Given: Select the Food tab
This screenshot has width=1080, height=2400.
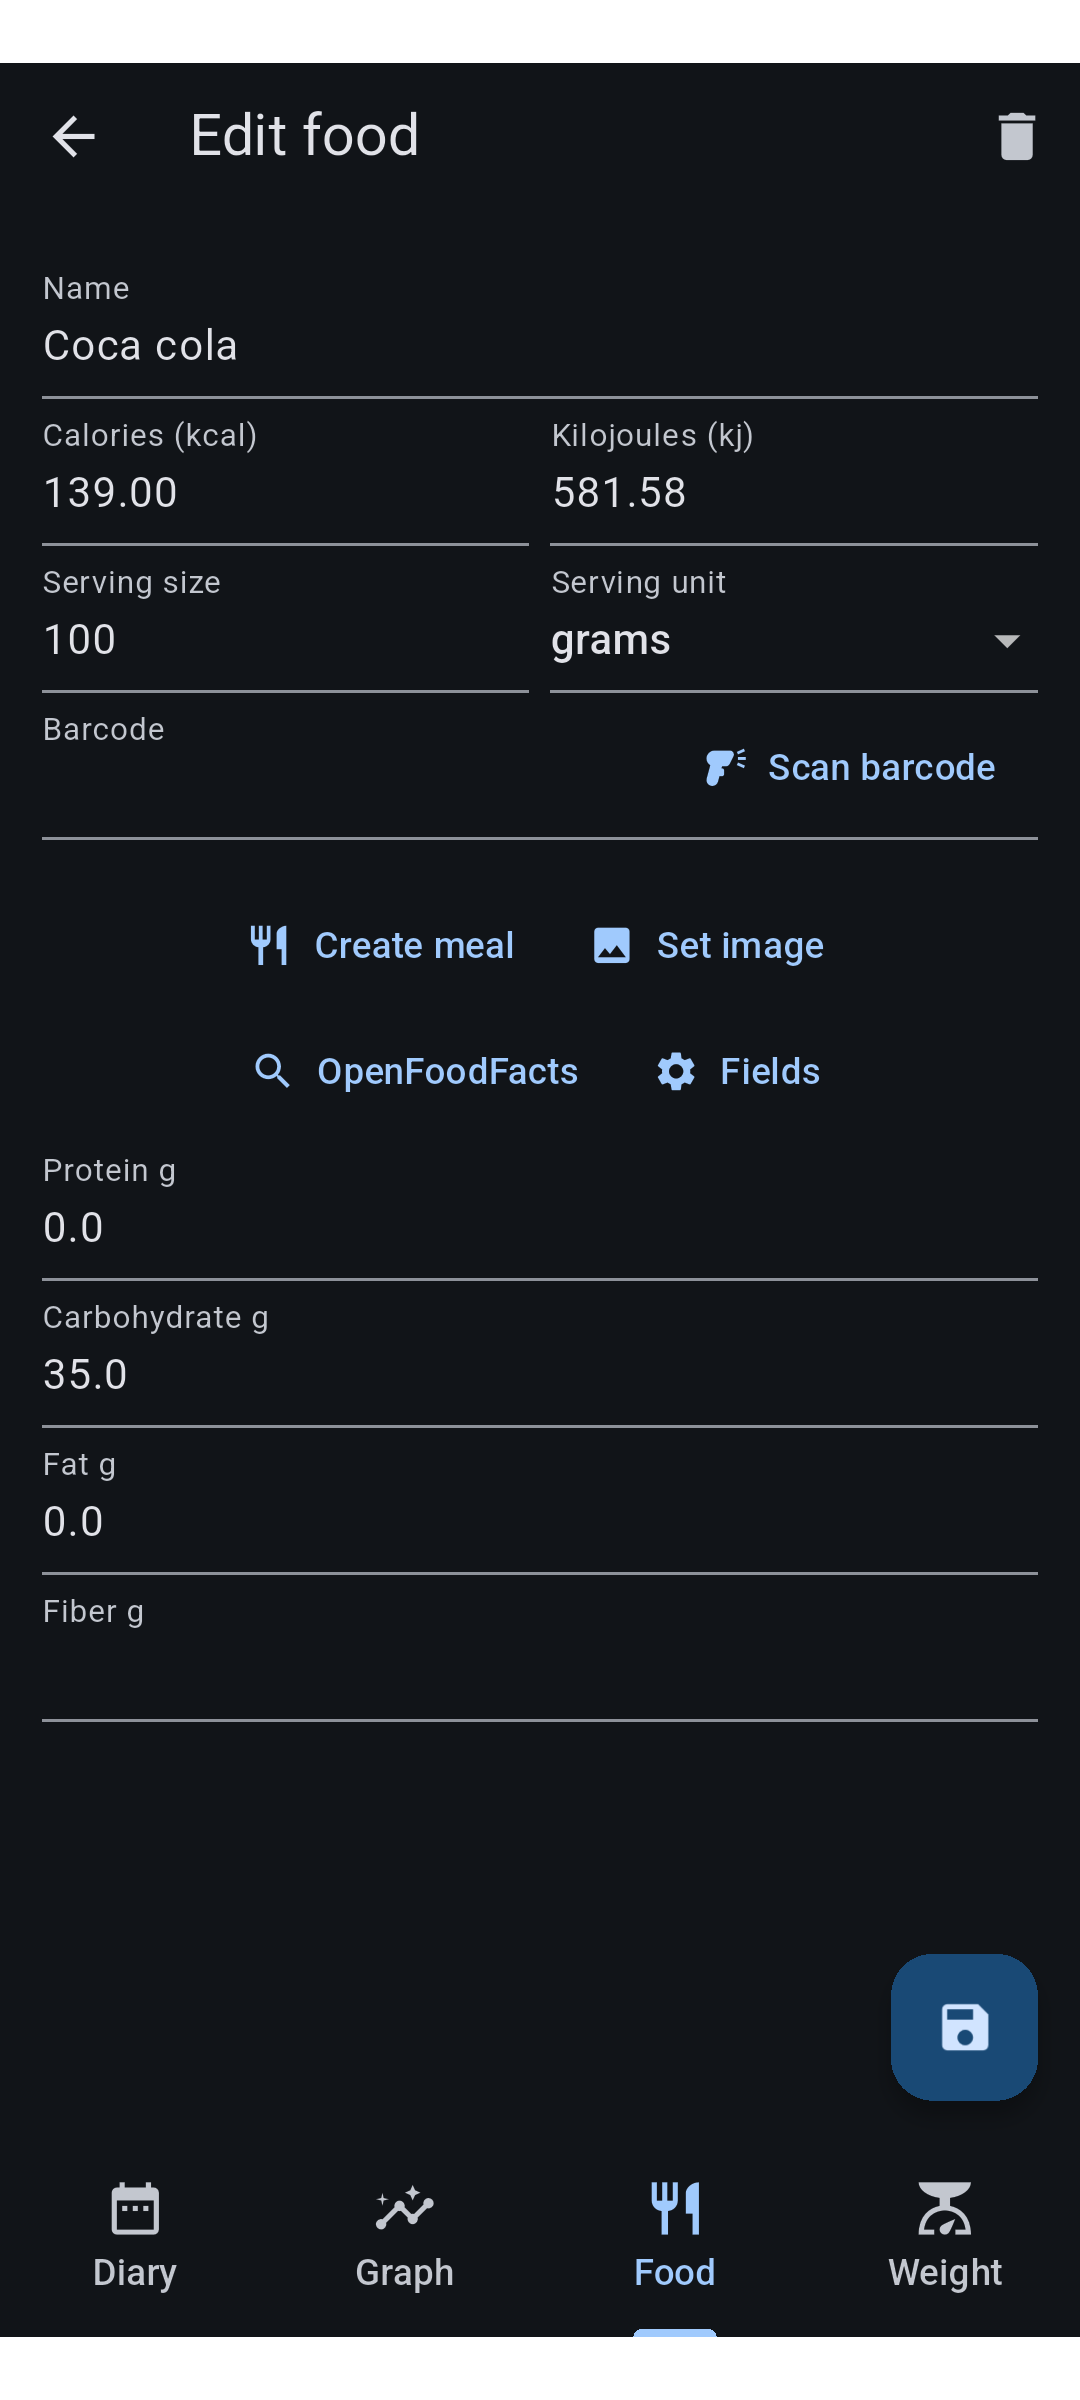Looking at the screenshot, I should pos(675,2236).
